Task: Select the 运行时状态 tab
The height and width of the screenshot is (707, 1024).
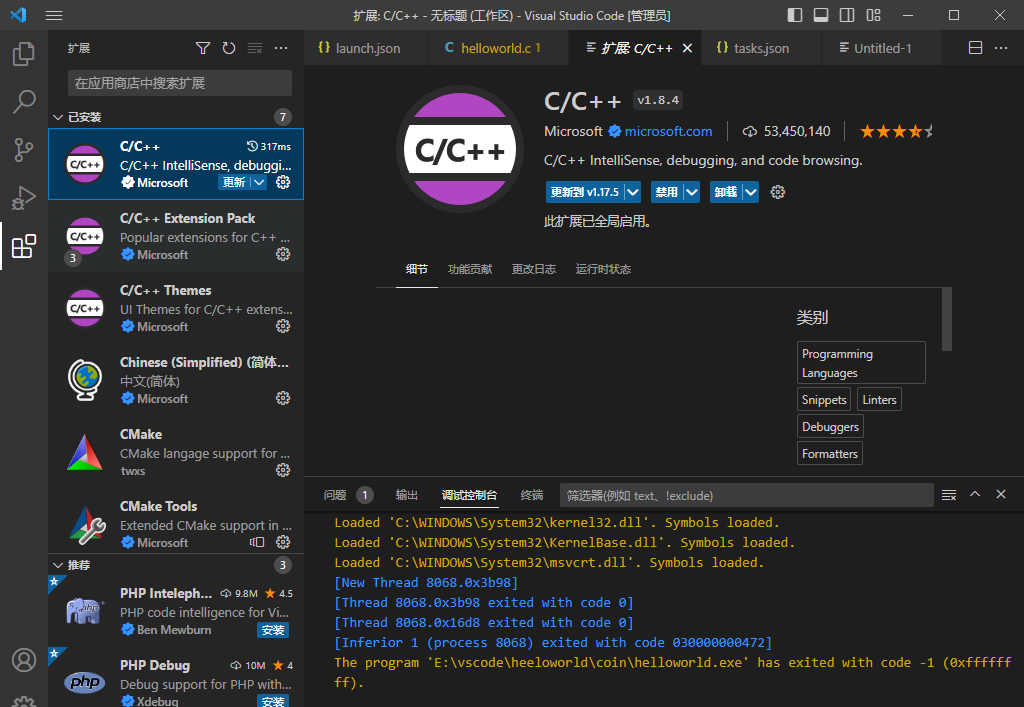Action: 603,269
